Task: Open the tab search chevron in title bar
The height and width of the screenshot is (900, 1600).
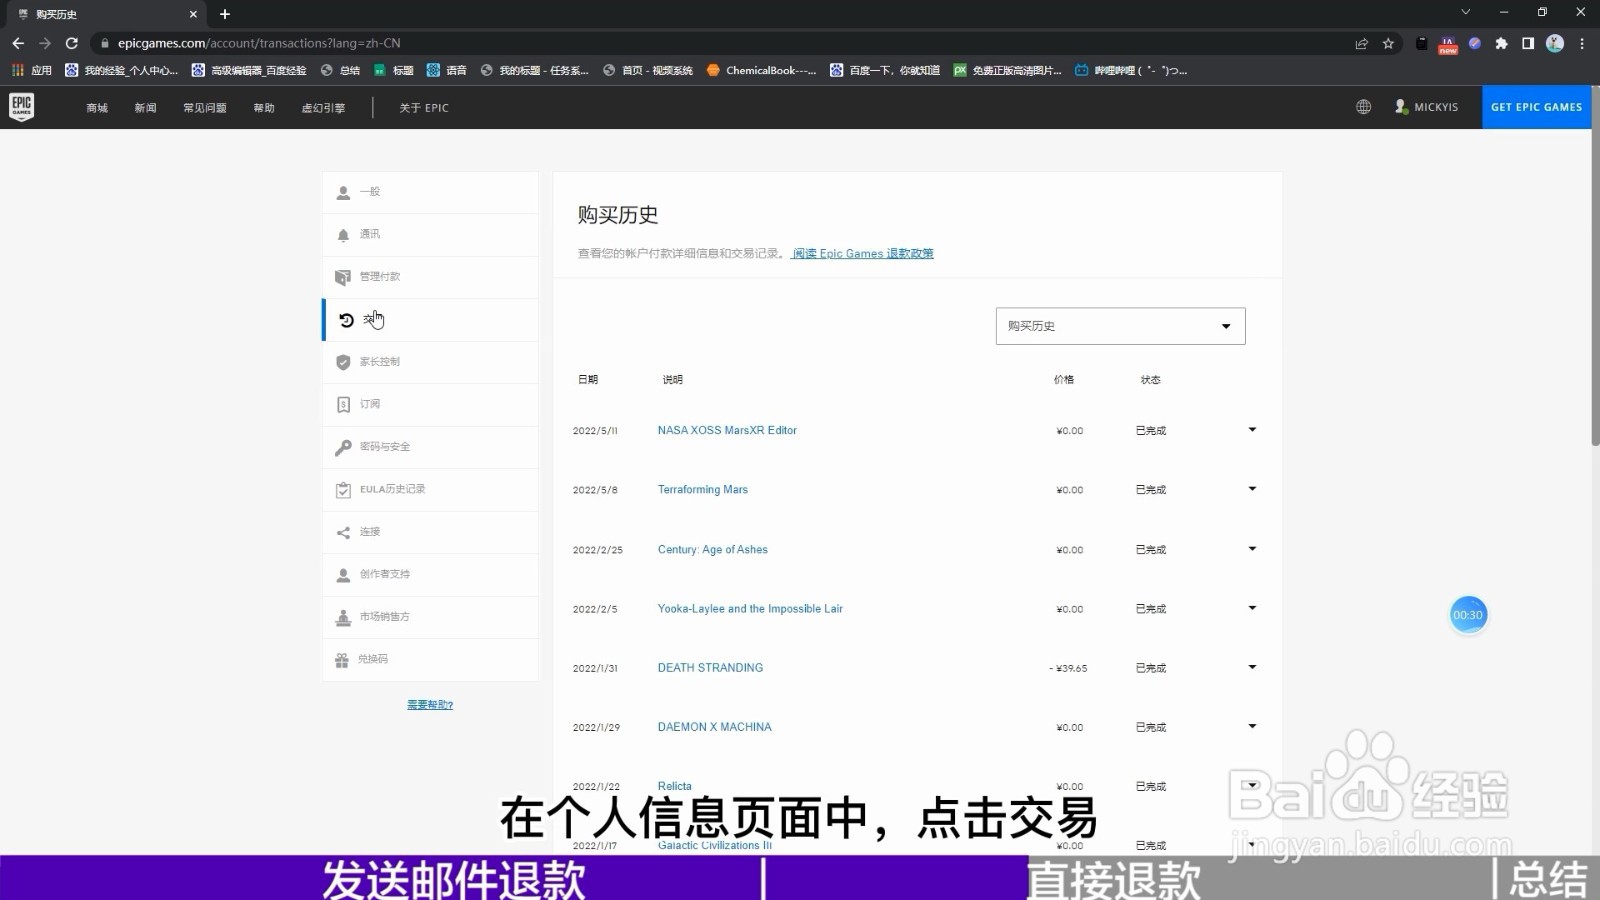Action: coord(1465,13)
